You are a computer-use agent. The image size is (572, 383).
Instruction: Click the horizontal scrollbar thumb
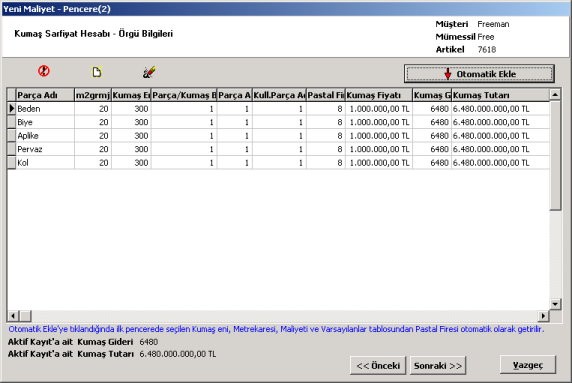pyautogui.click(x=25, y=316)
